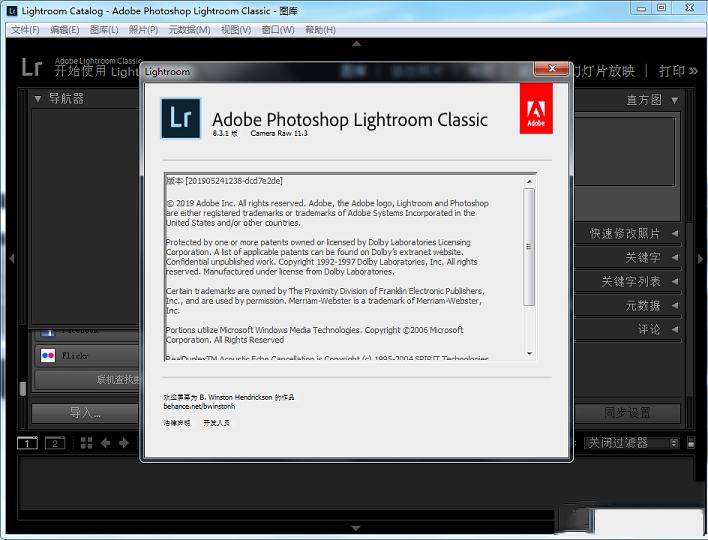Image resolution: width=708 pixels, height=540 pixels.
Task: Open the 法律声明 legal notices link
Action: (177, 423)
